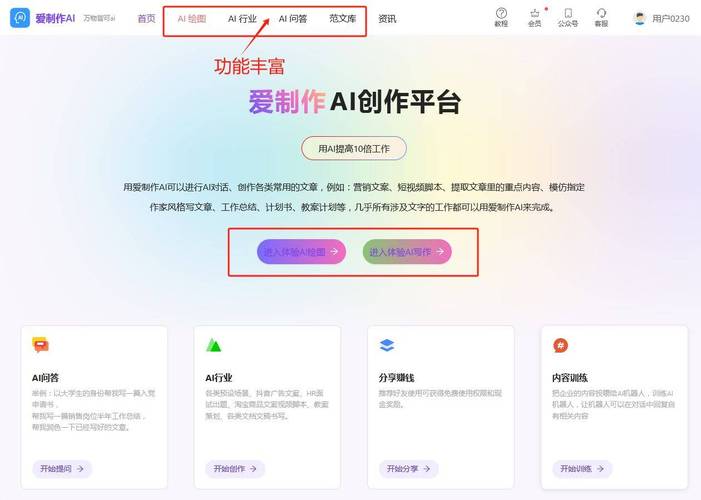Click 进入体验AI绘图 button
This screenshot has width=701, height=500.
click(x=301, y=252)
